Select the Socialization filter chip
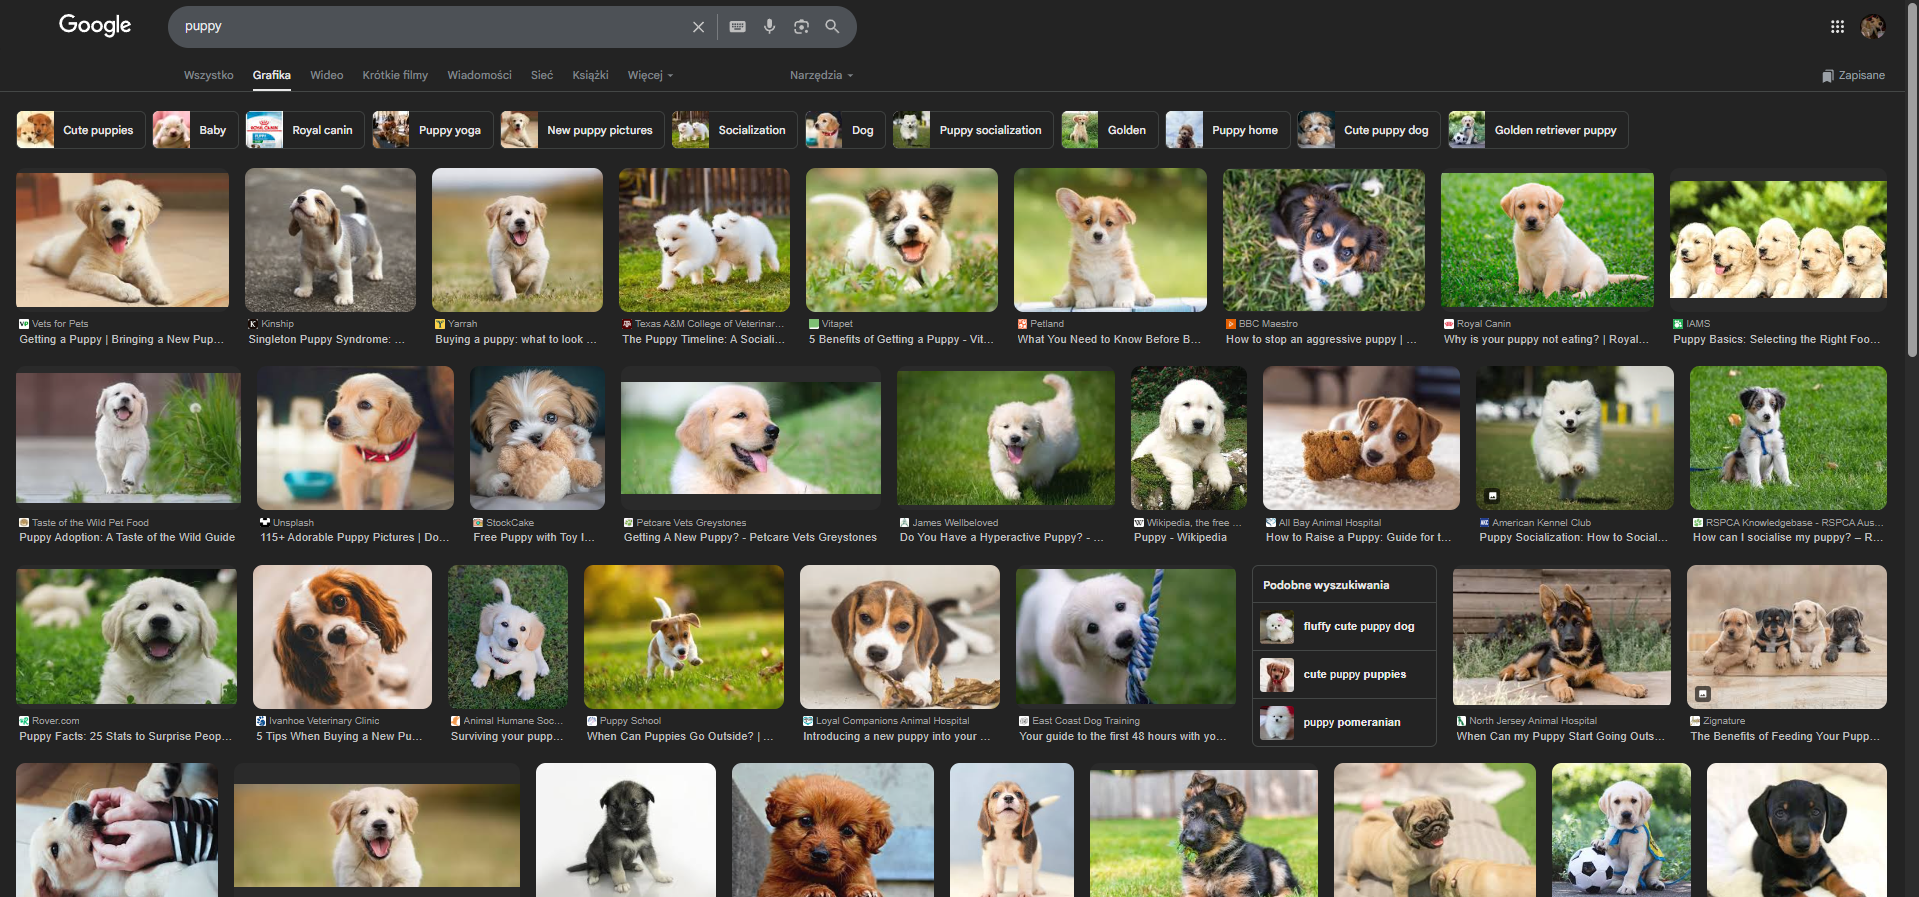The height and width of the screenshot is (897, 1919). click(x=735, y=130)
